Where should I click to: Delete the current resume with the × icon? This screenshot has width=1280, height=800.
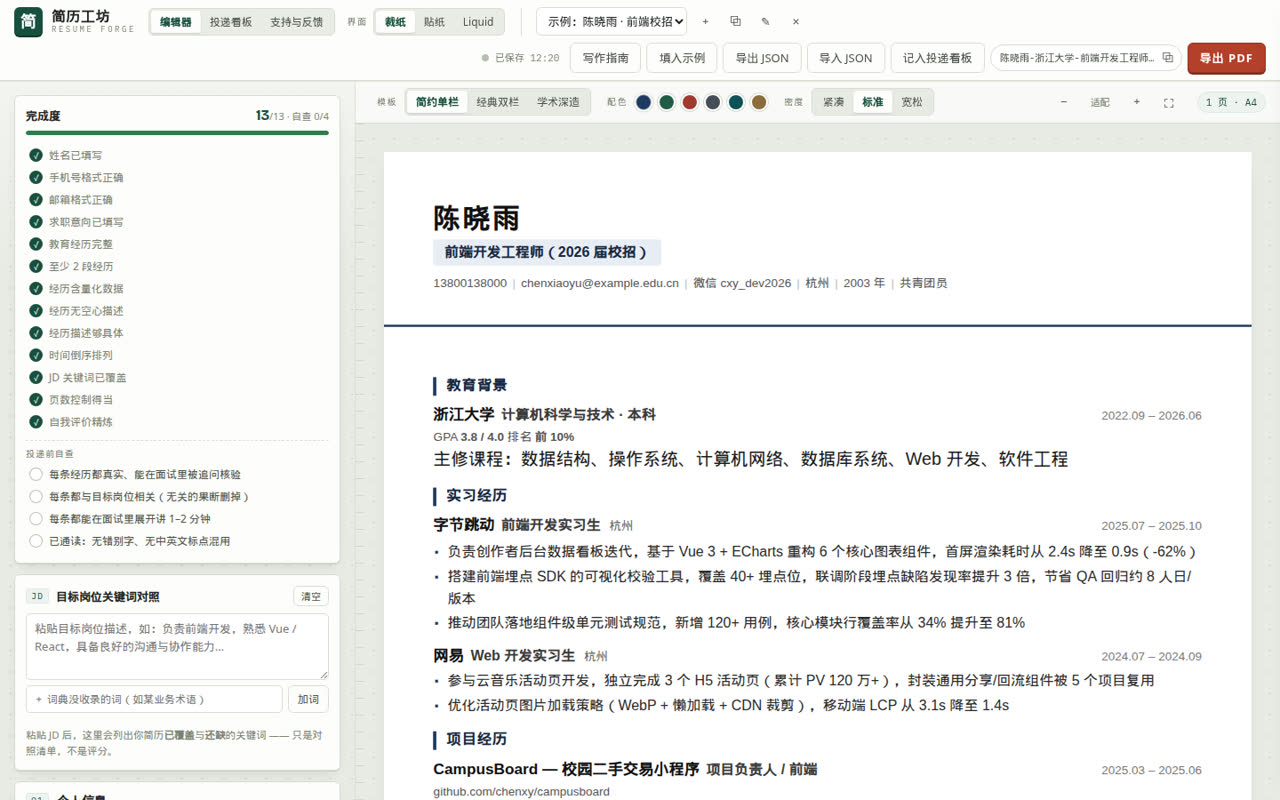click(795, 22)
